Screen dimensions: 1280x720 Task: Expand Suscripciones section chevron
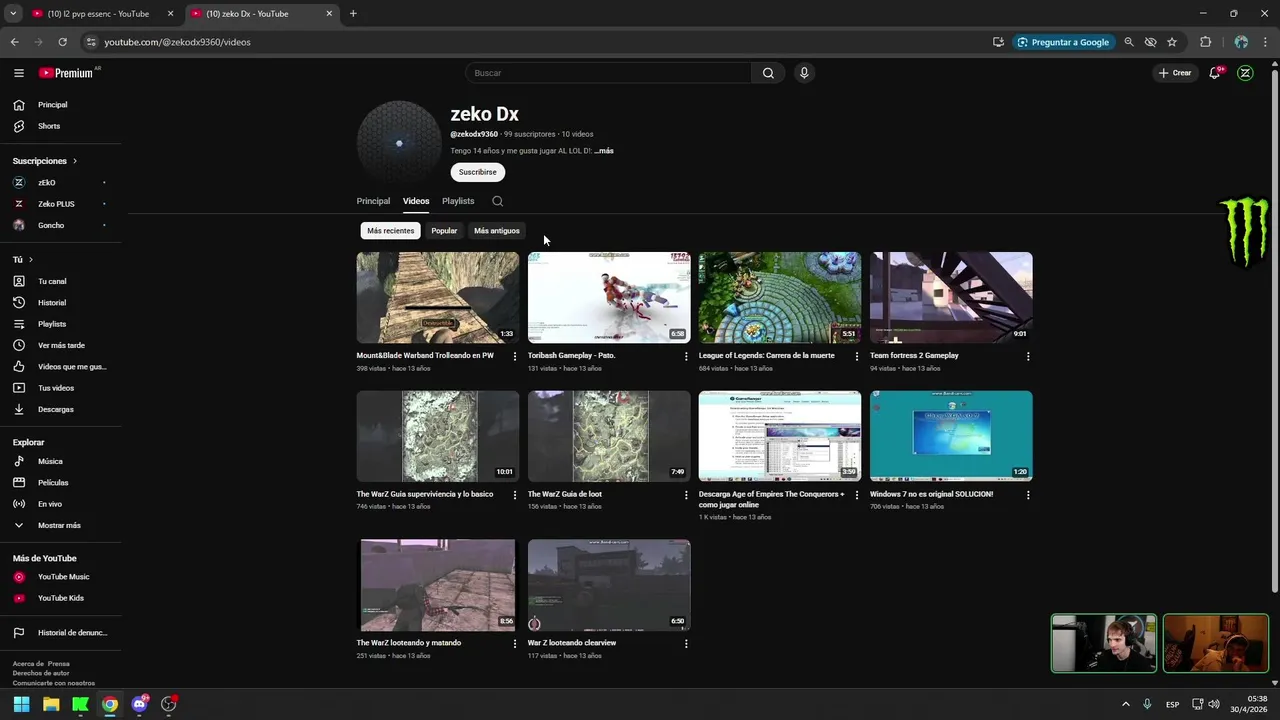pos(74,161)
